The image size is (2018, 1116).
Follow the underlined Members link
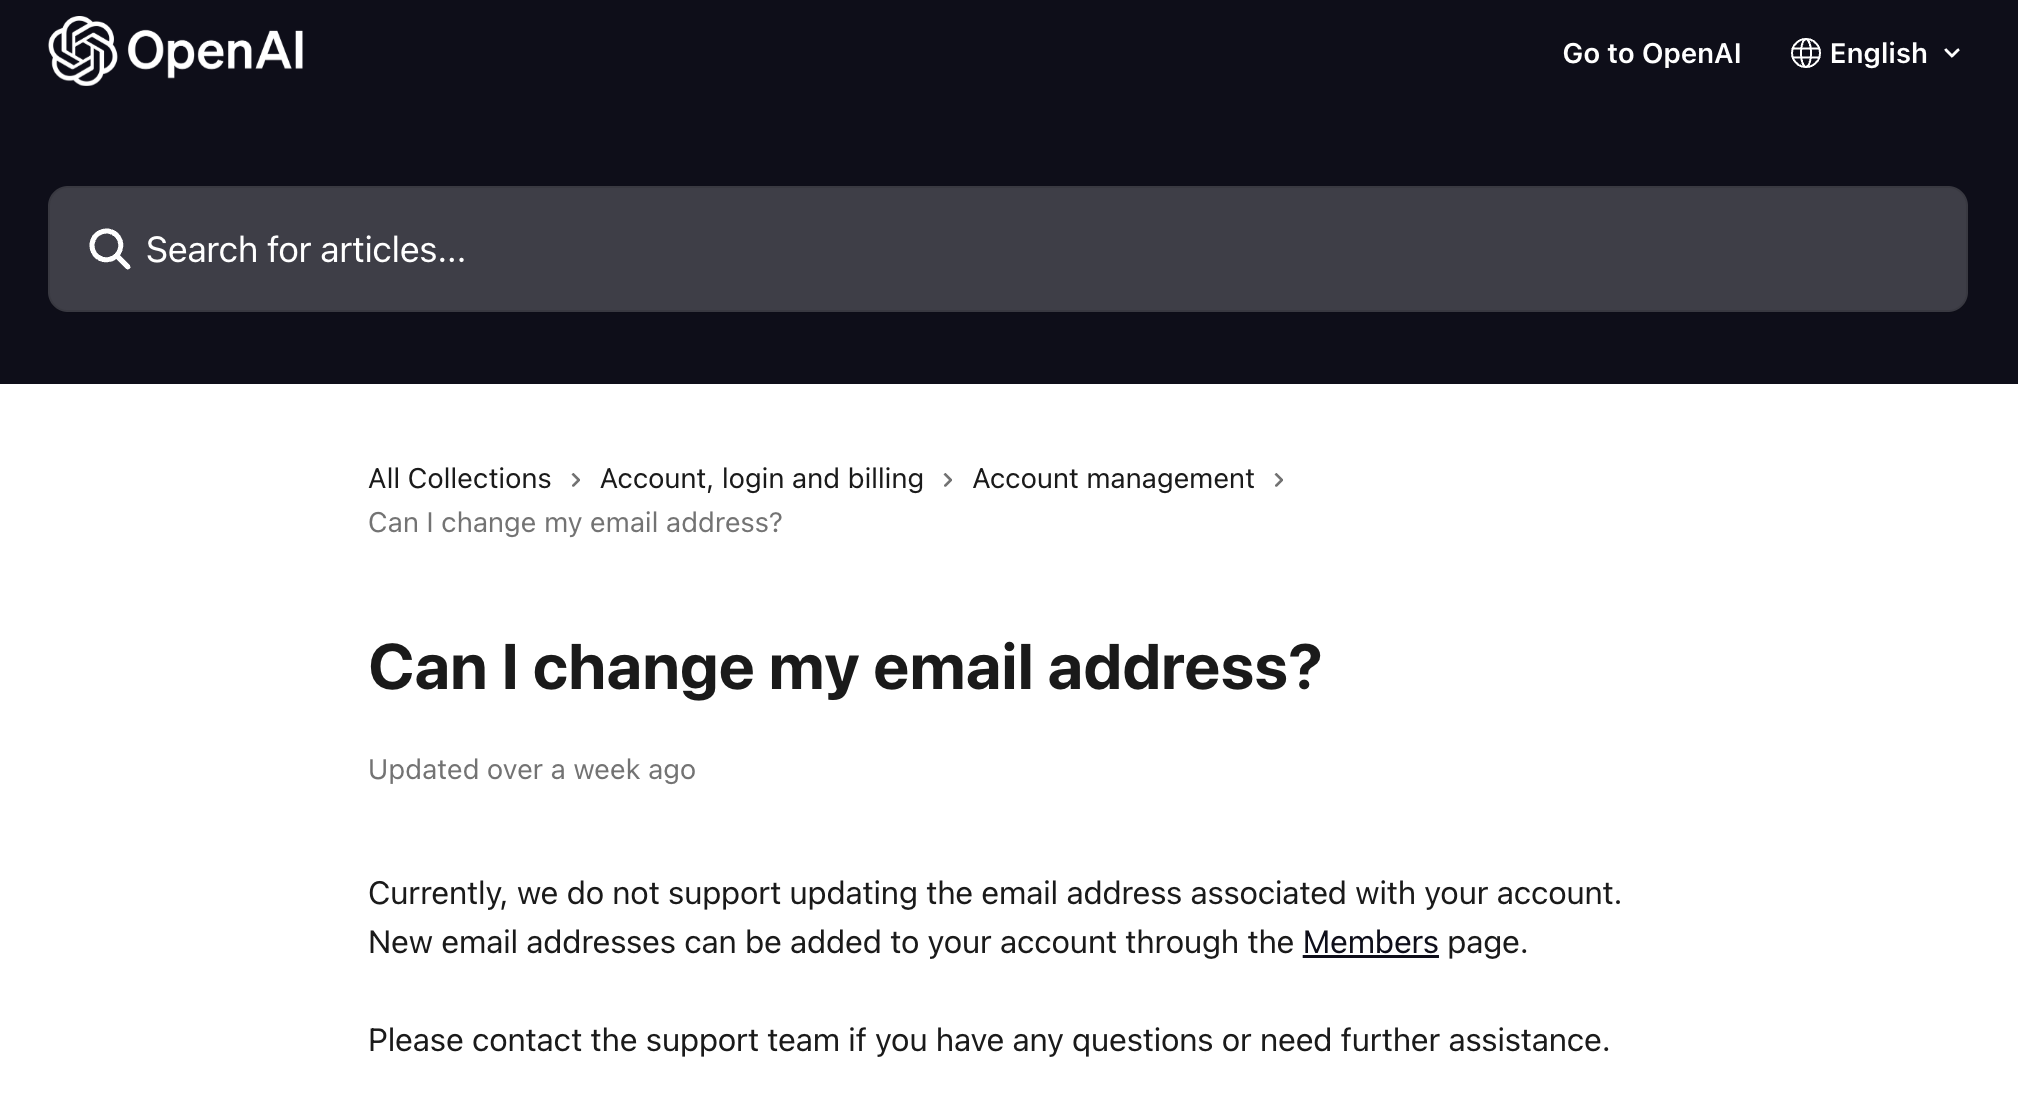tap(1370, 942)
